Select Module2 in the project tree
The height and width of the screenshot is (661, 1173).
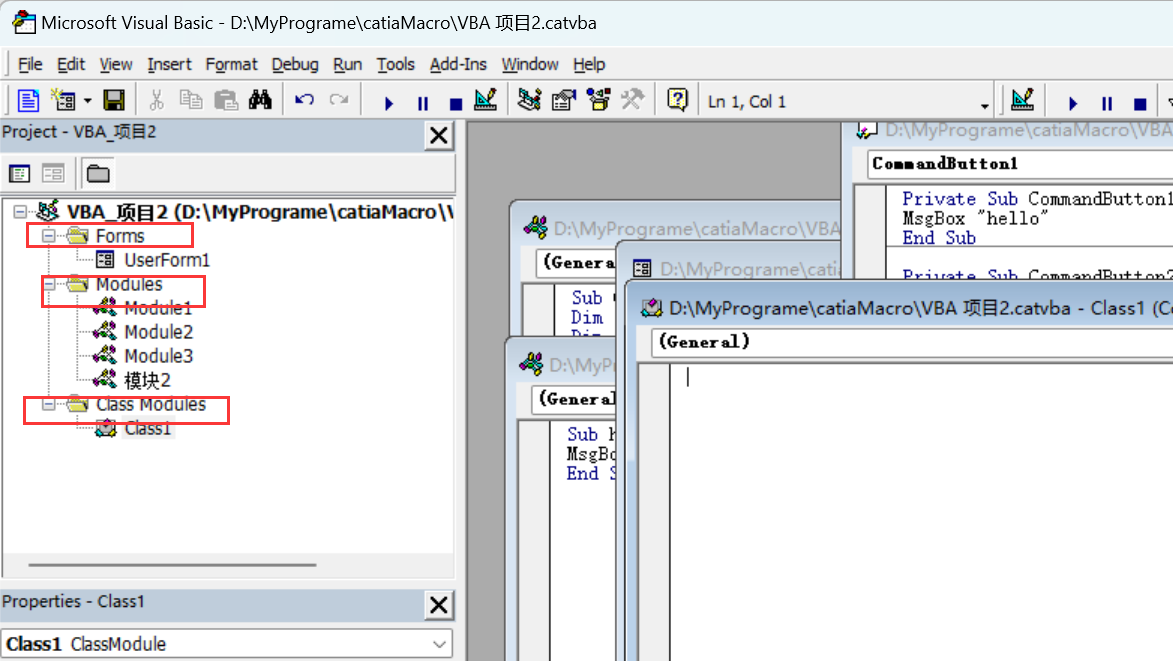click(159, 331)
